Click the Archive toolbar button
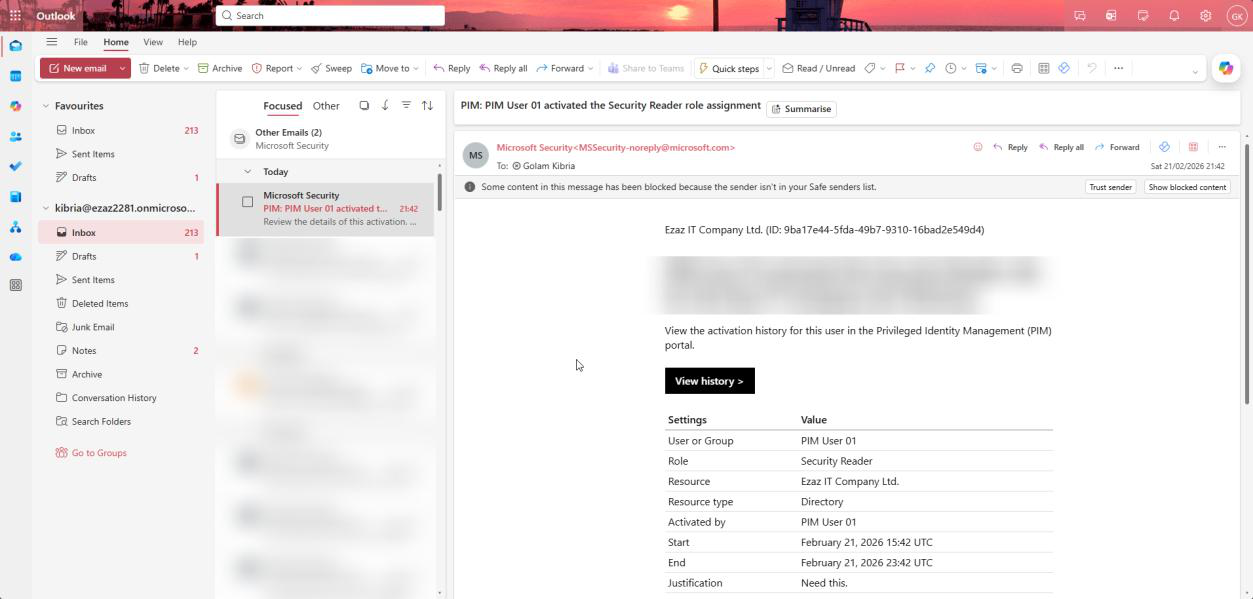 220,68
